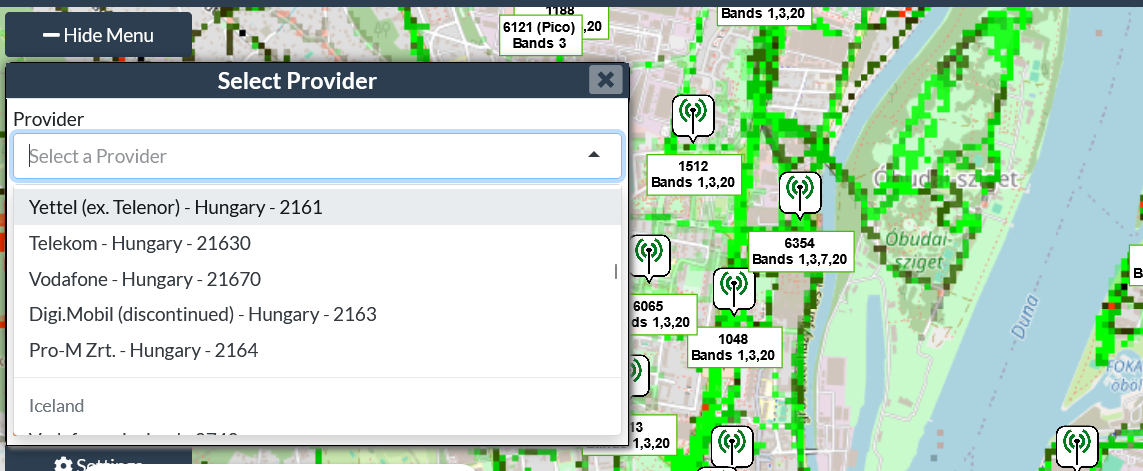Click the Óbudai-sziget map label
This screenshot has height=471, width=1143.
tap(916, 249)
